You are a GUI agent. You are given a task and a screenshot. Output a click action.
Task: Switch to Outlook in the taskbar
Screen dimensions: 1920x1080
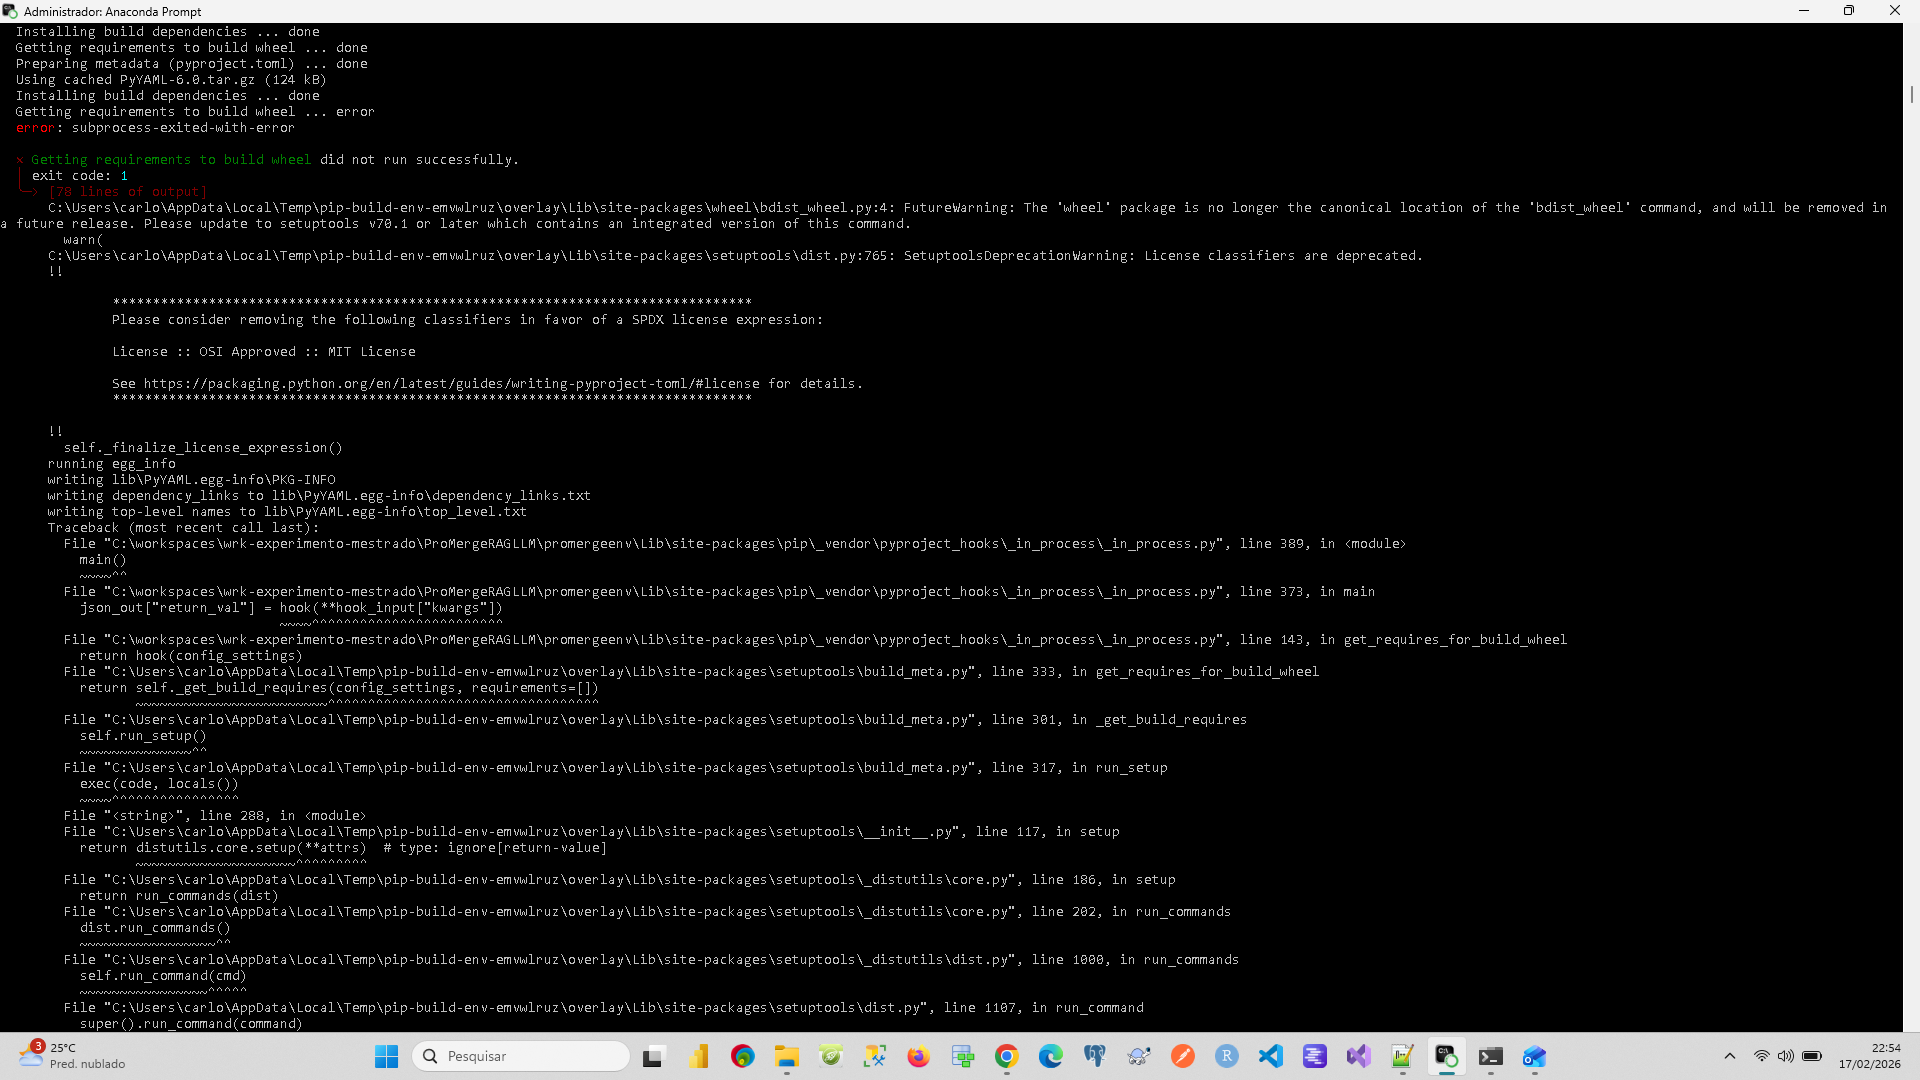(1534, 1056)
